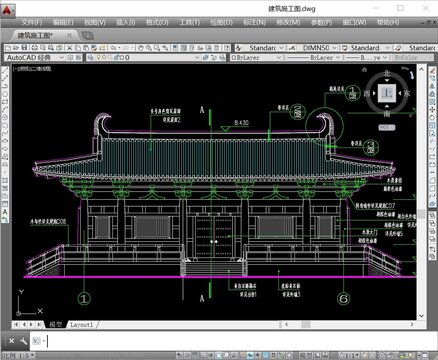Click the horizontal scrollbar thumb

pyautogui.click(x=306, y=324)
